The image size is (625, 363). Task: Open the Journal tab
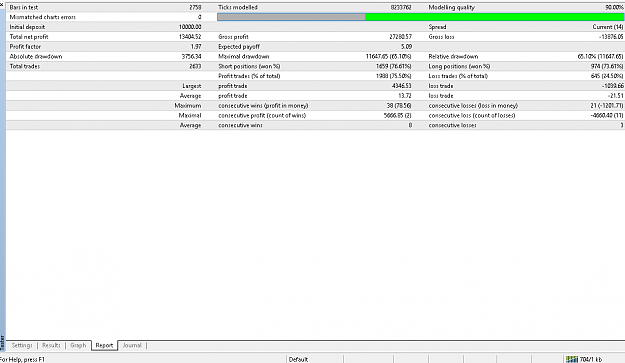coord(132,345)
